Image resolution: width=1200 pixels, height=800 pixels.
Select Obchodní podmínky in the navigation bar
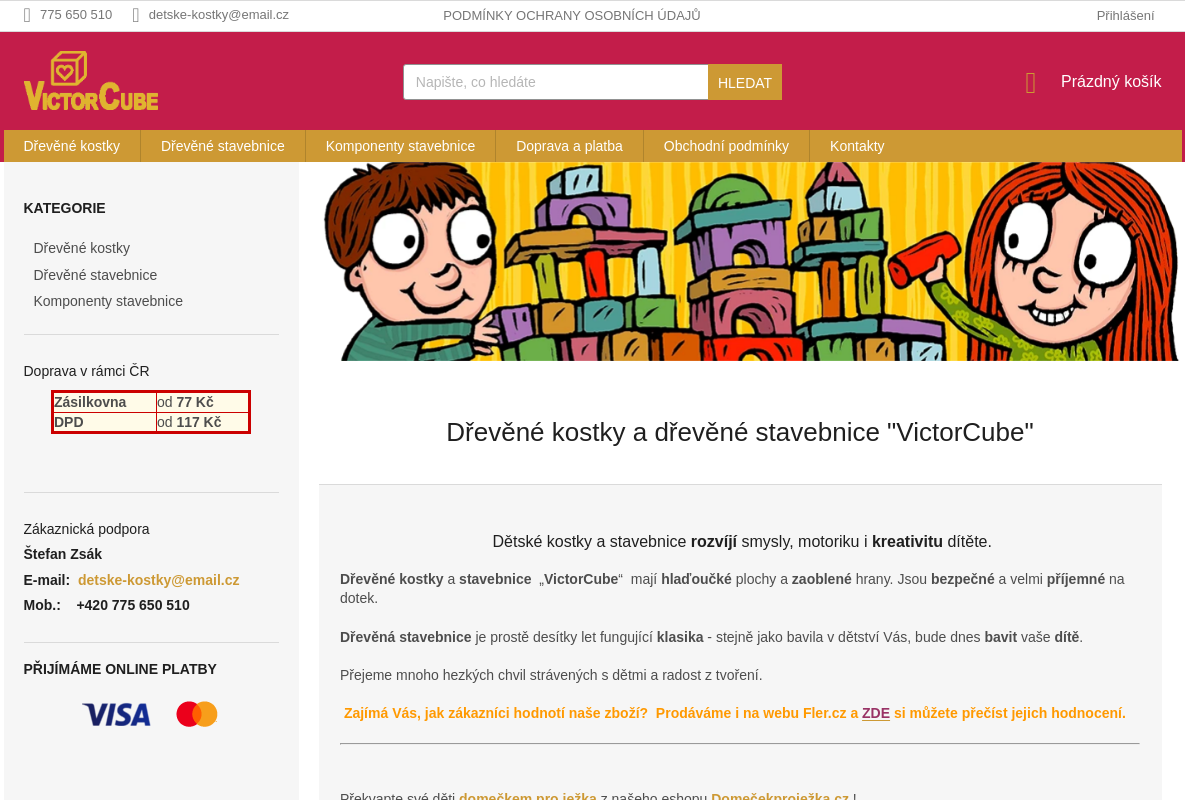tap(726, 146)
